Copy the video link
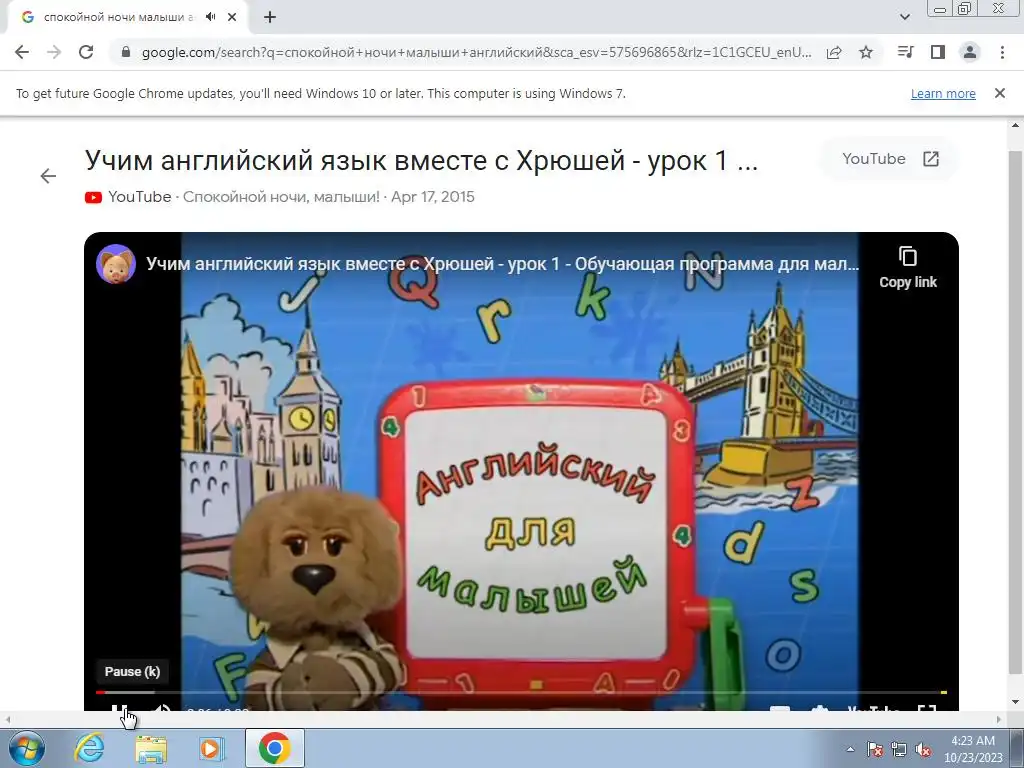 tap(908, 268)
